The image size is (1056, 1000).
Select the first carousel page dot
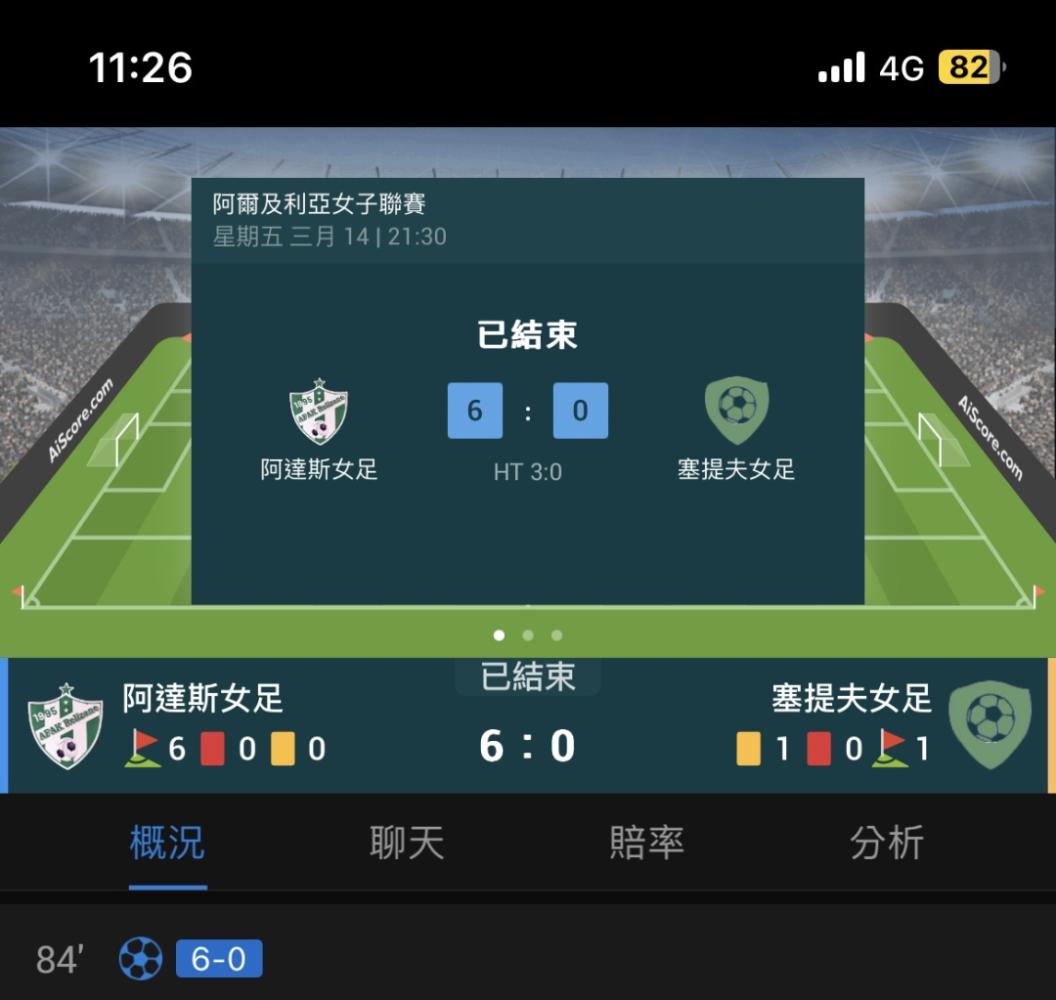pyautogui.click(x=499, y=635)
